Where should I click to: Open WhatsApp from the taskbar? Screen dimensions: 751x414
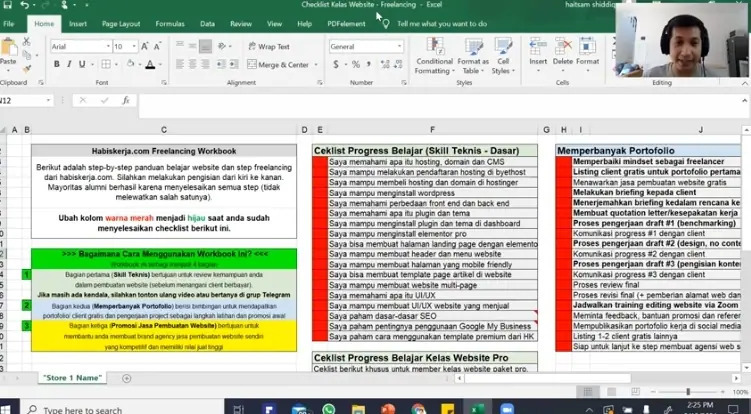329,409
